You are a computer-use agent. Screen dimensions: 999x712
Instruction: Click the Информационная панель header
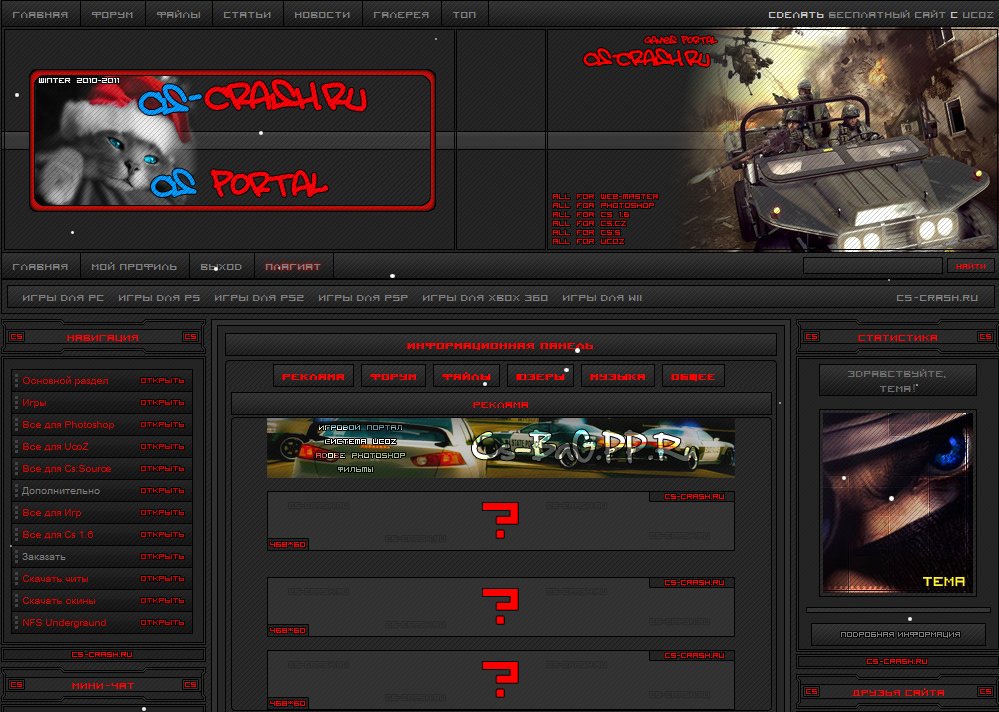pyautogui.click(x=500, y=346)
